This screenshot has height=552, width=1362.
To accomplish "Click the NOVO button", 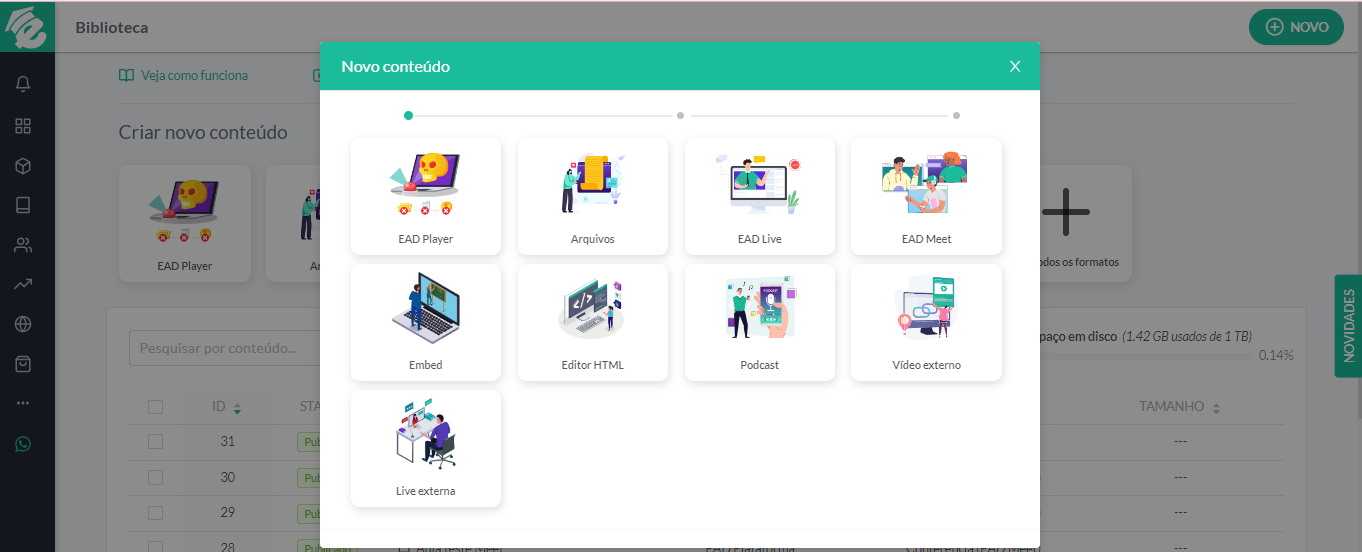I will click(x=1296, y=27).
